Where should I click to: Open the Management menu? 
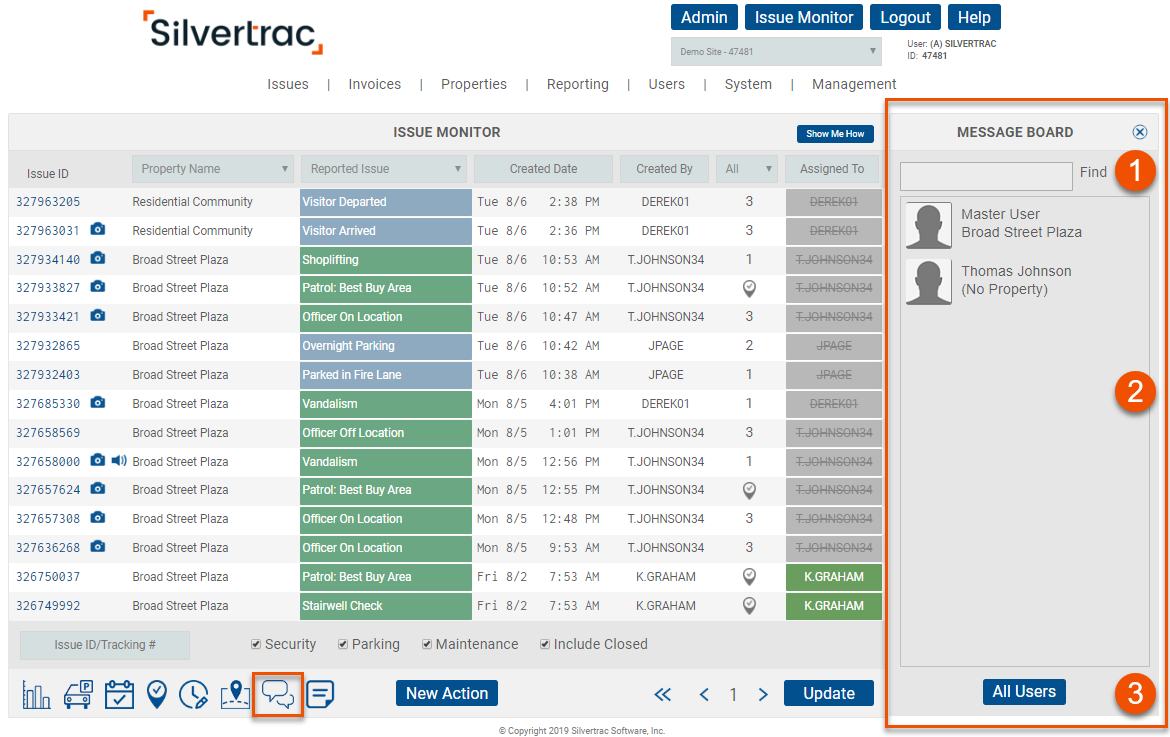[x=854, y=84]
